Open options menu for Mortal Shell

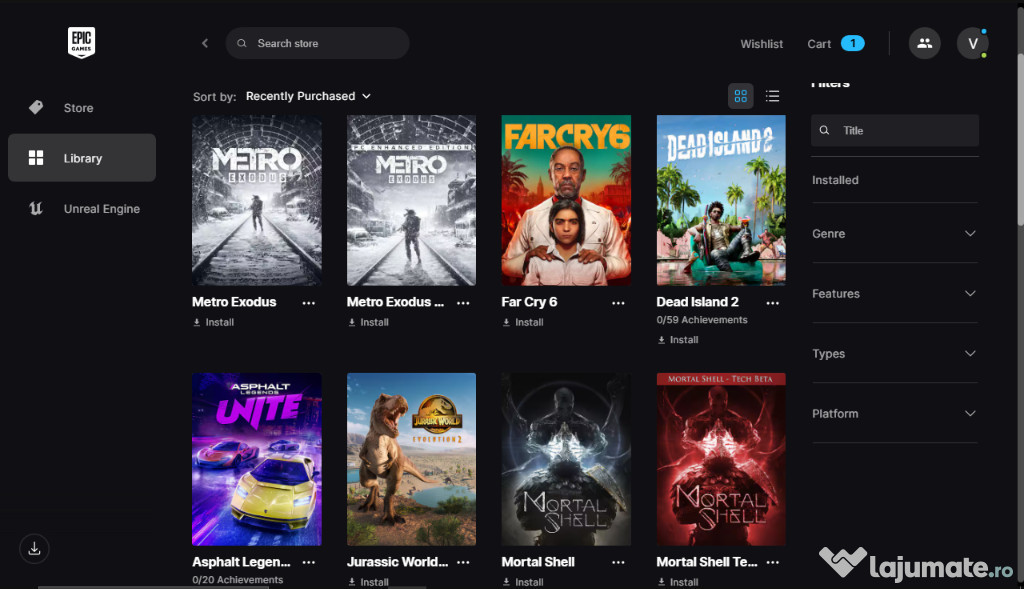coord(618,562)
